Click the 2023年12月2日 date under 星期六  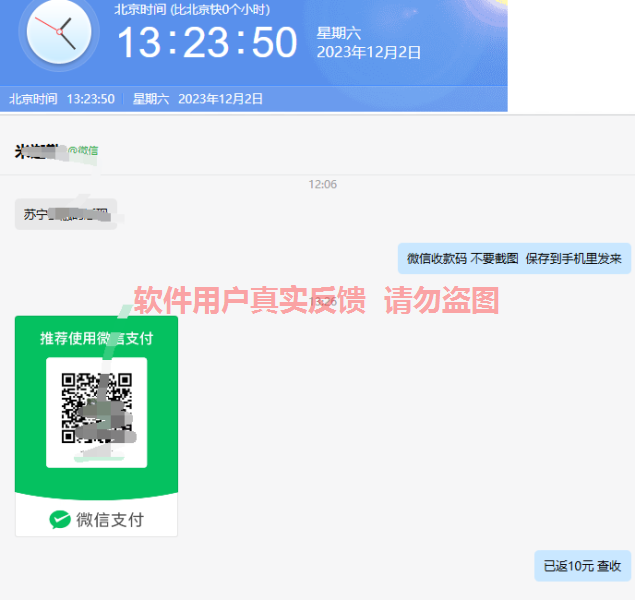369,52
